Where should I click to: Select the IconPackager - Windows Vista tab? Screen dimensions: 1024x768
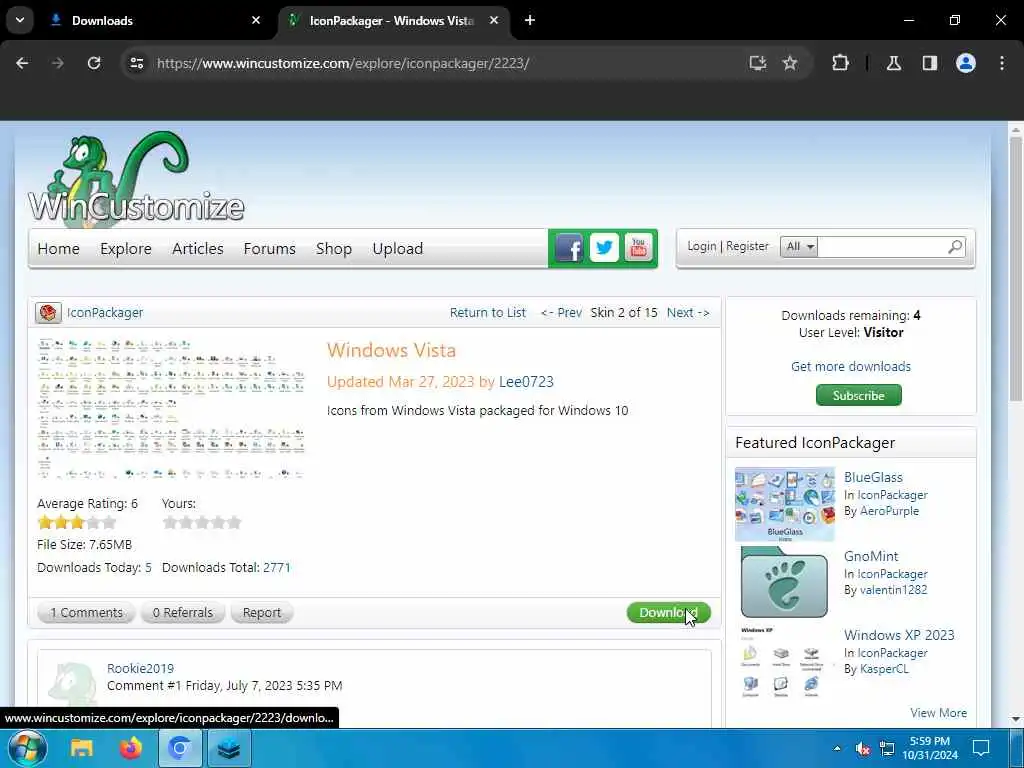click(x=392, y=20)
